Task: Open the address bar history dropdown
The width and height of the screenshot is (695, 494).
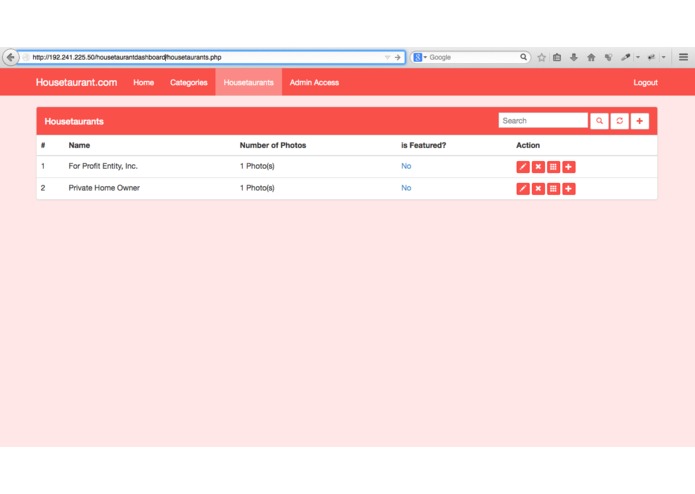Action: click(x=387, y=57)
